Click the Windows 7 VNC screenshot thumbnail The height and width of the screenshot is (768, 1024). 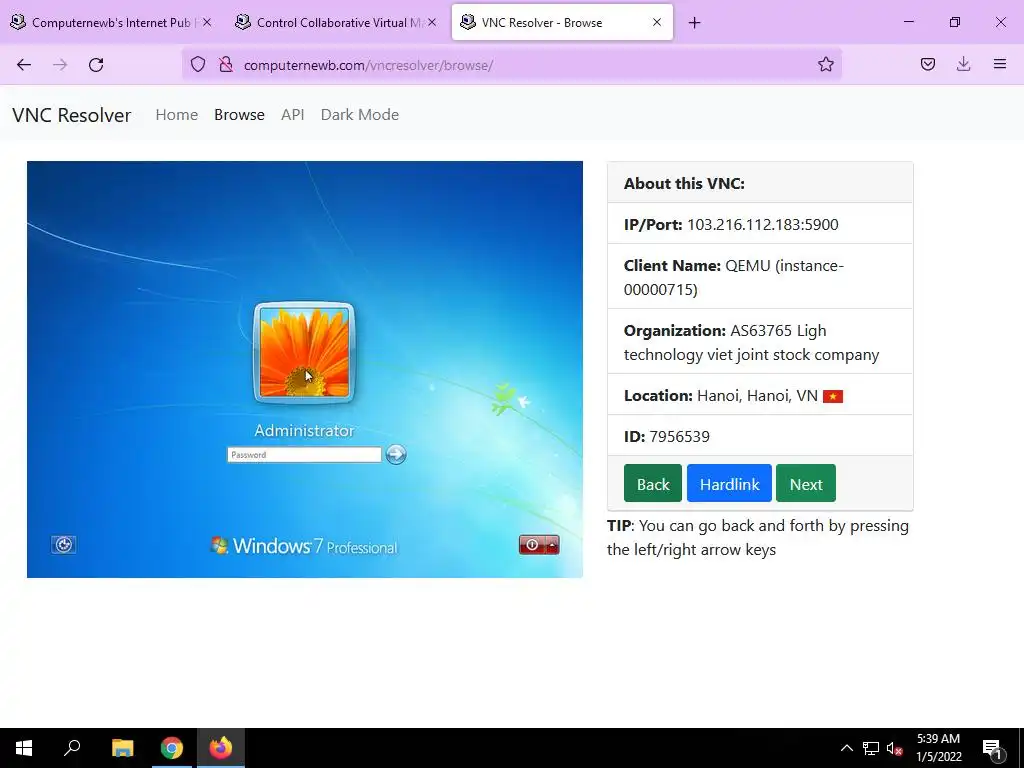tap(305, 369)
